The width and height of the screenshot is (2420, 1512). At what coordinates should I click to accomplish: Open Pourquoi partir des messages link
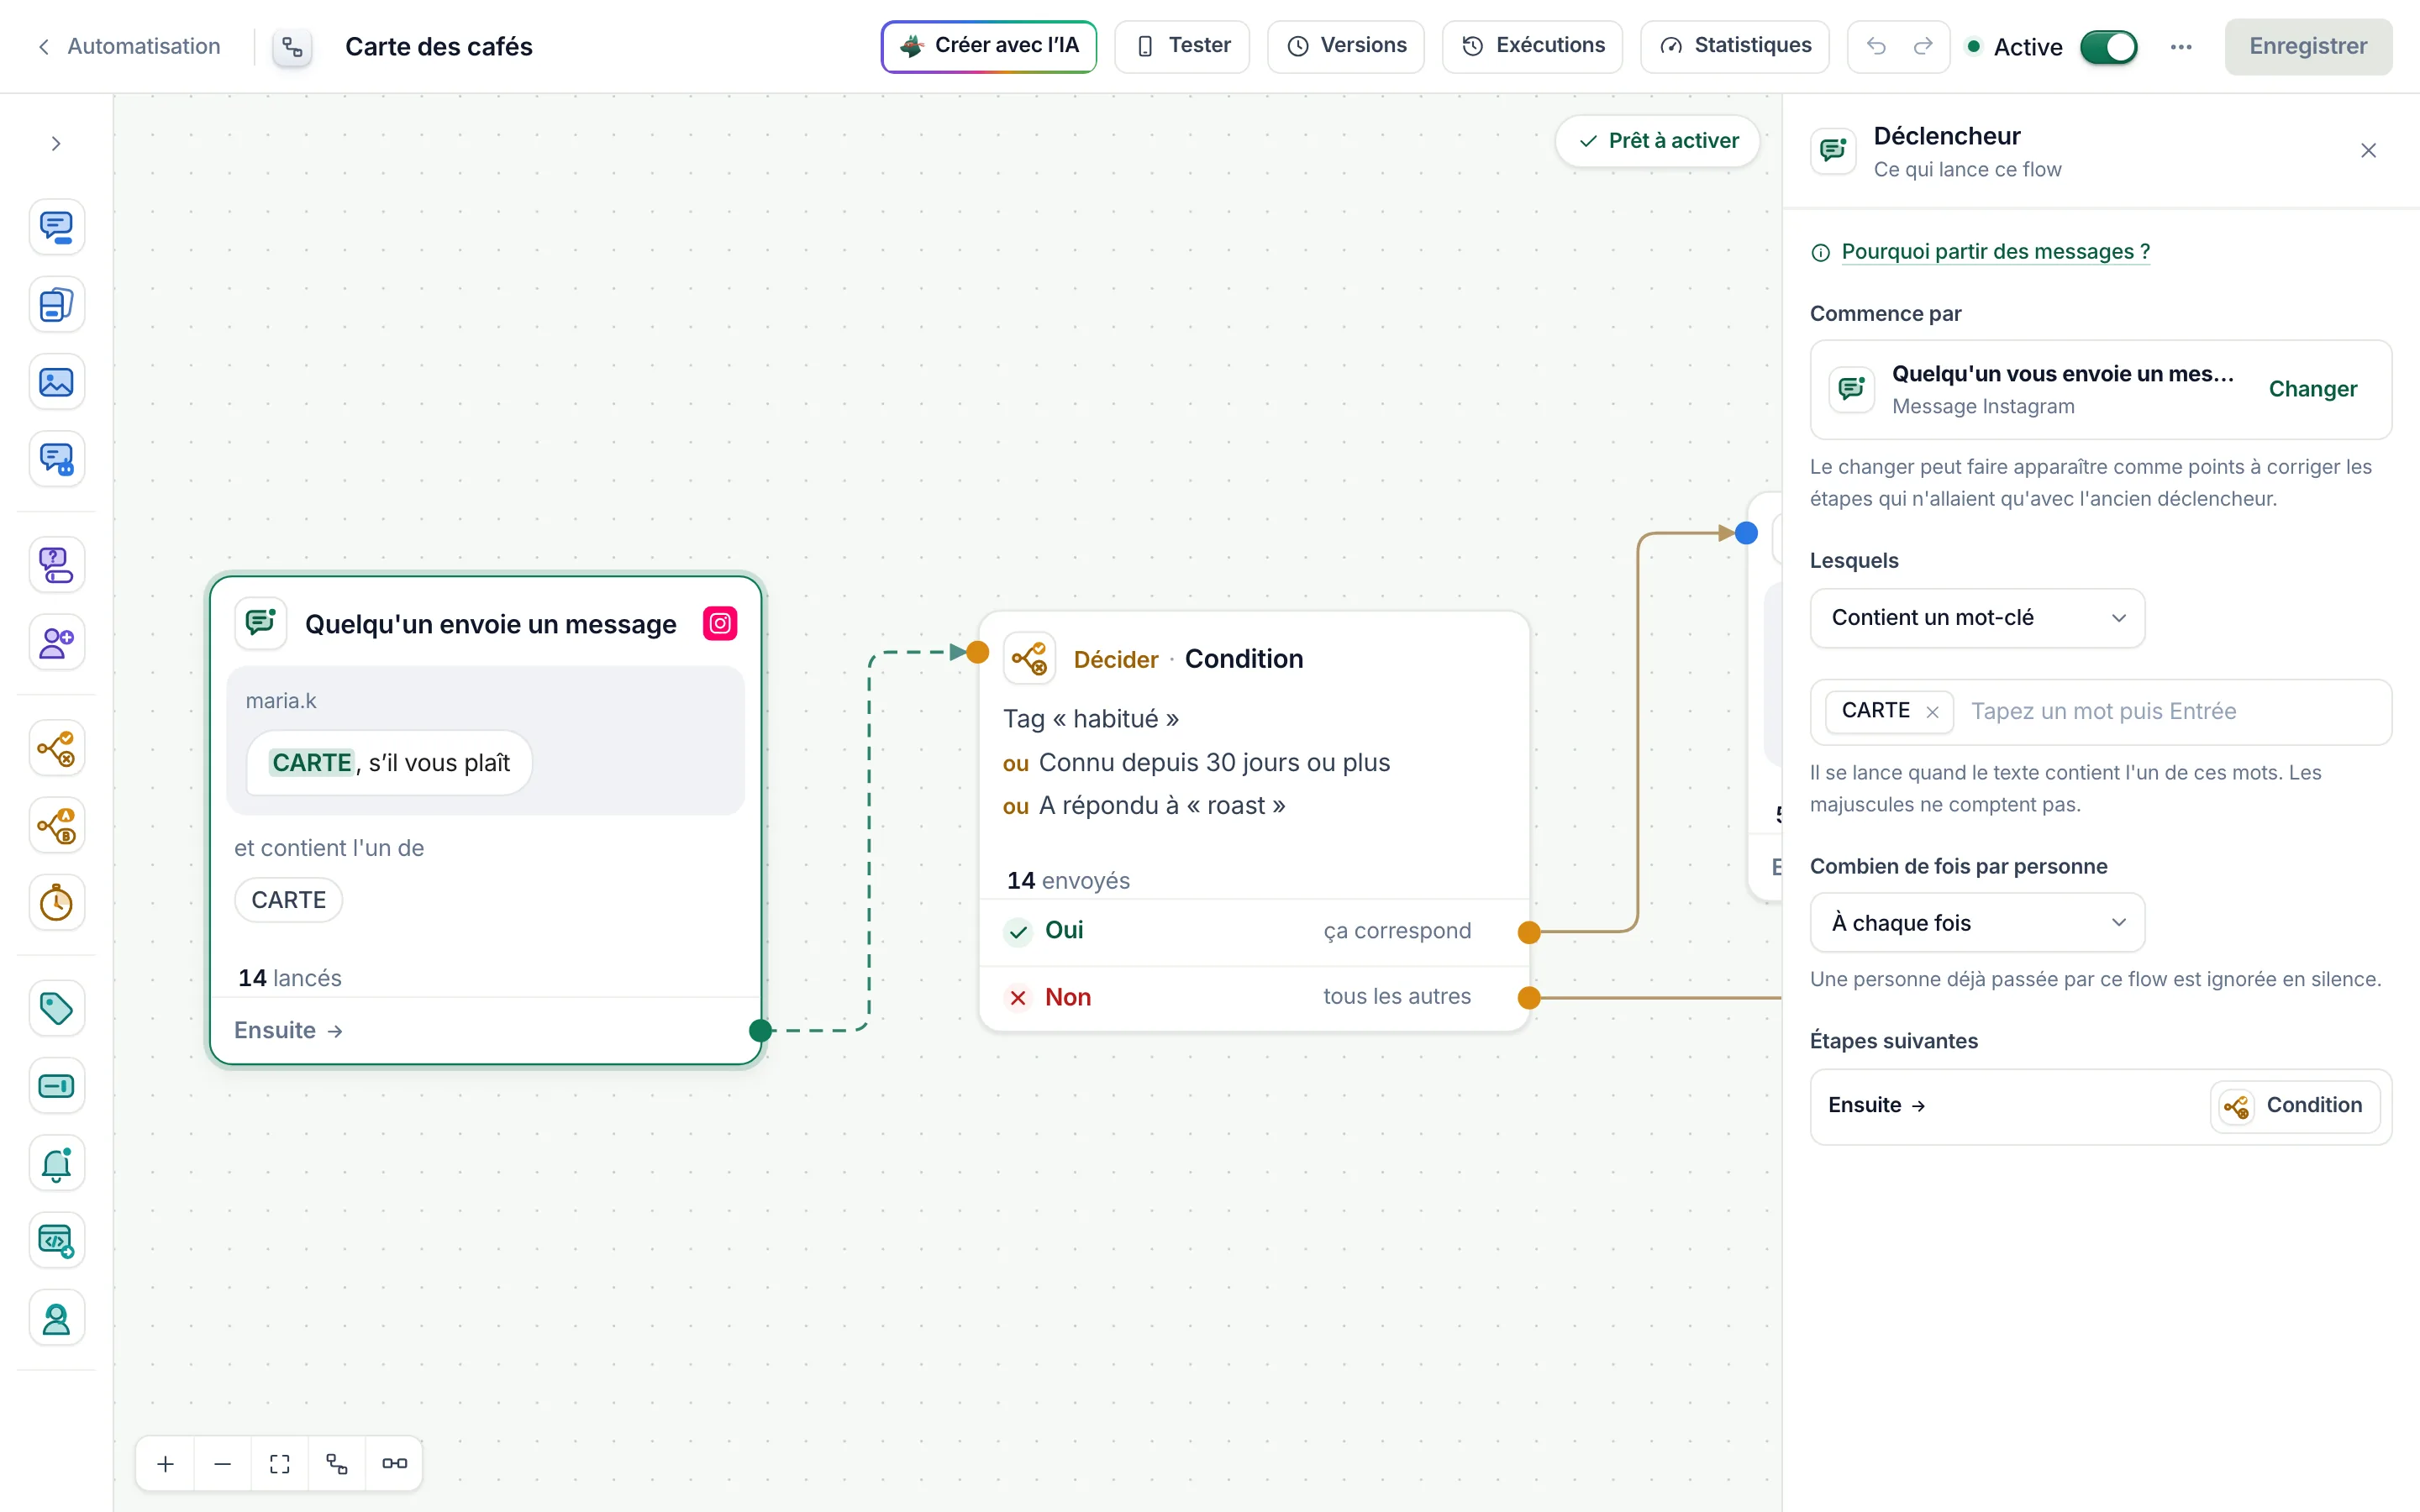pyautogui.click(x=1995, y=252)
